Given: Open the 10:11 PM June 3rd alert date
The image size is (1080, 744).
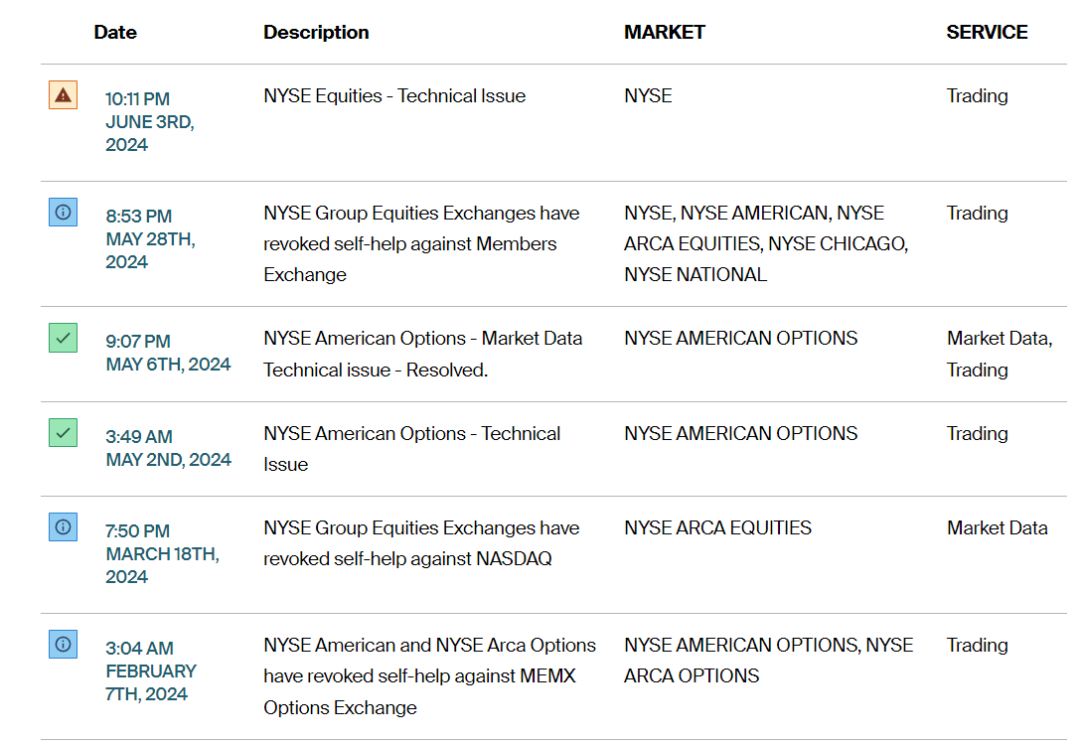Looking at the screenshot, I should click(x=149, y=121).
